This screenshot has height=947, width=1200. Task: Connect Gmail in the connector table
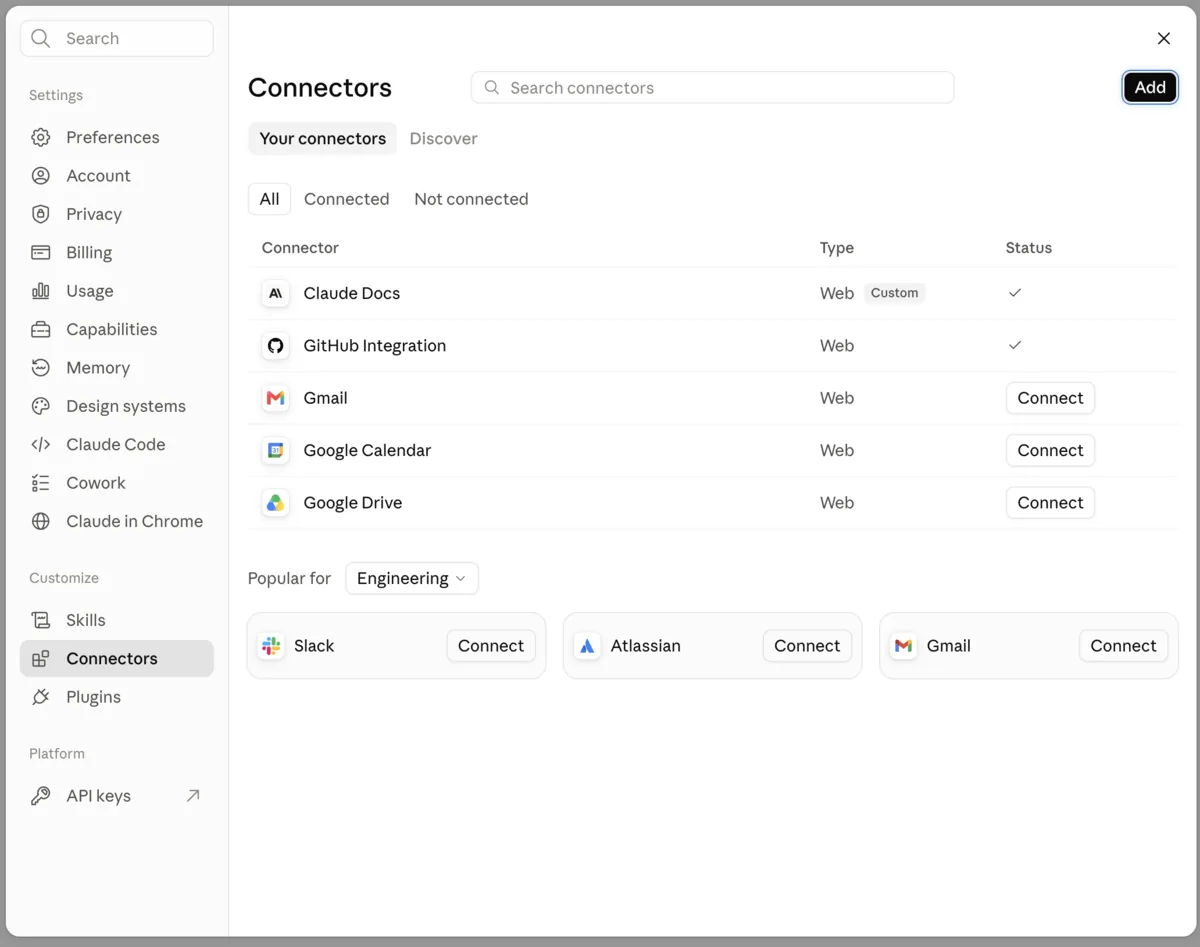tap(1050, 398)
